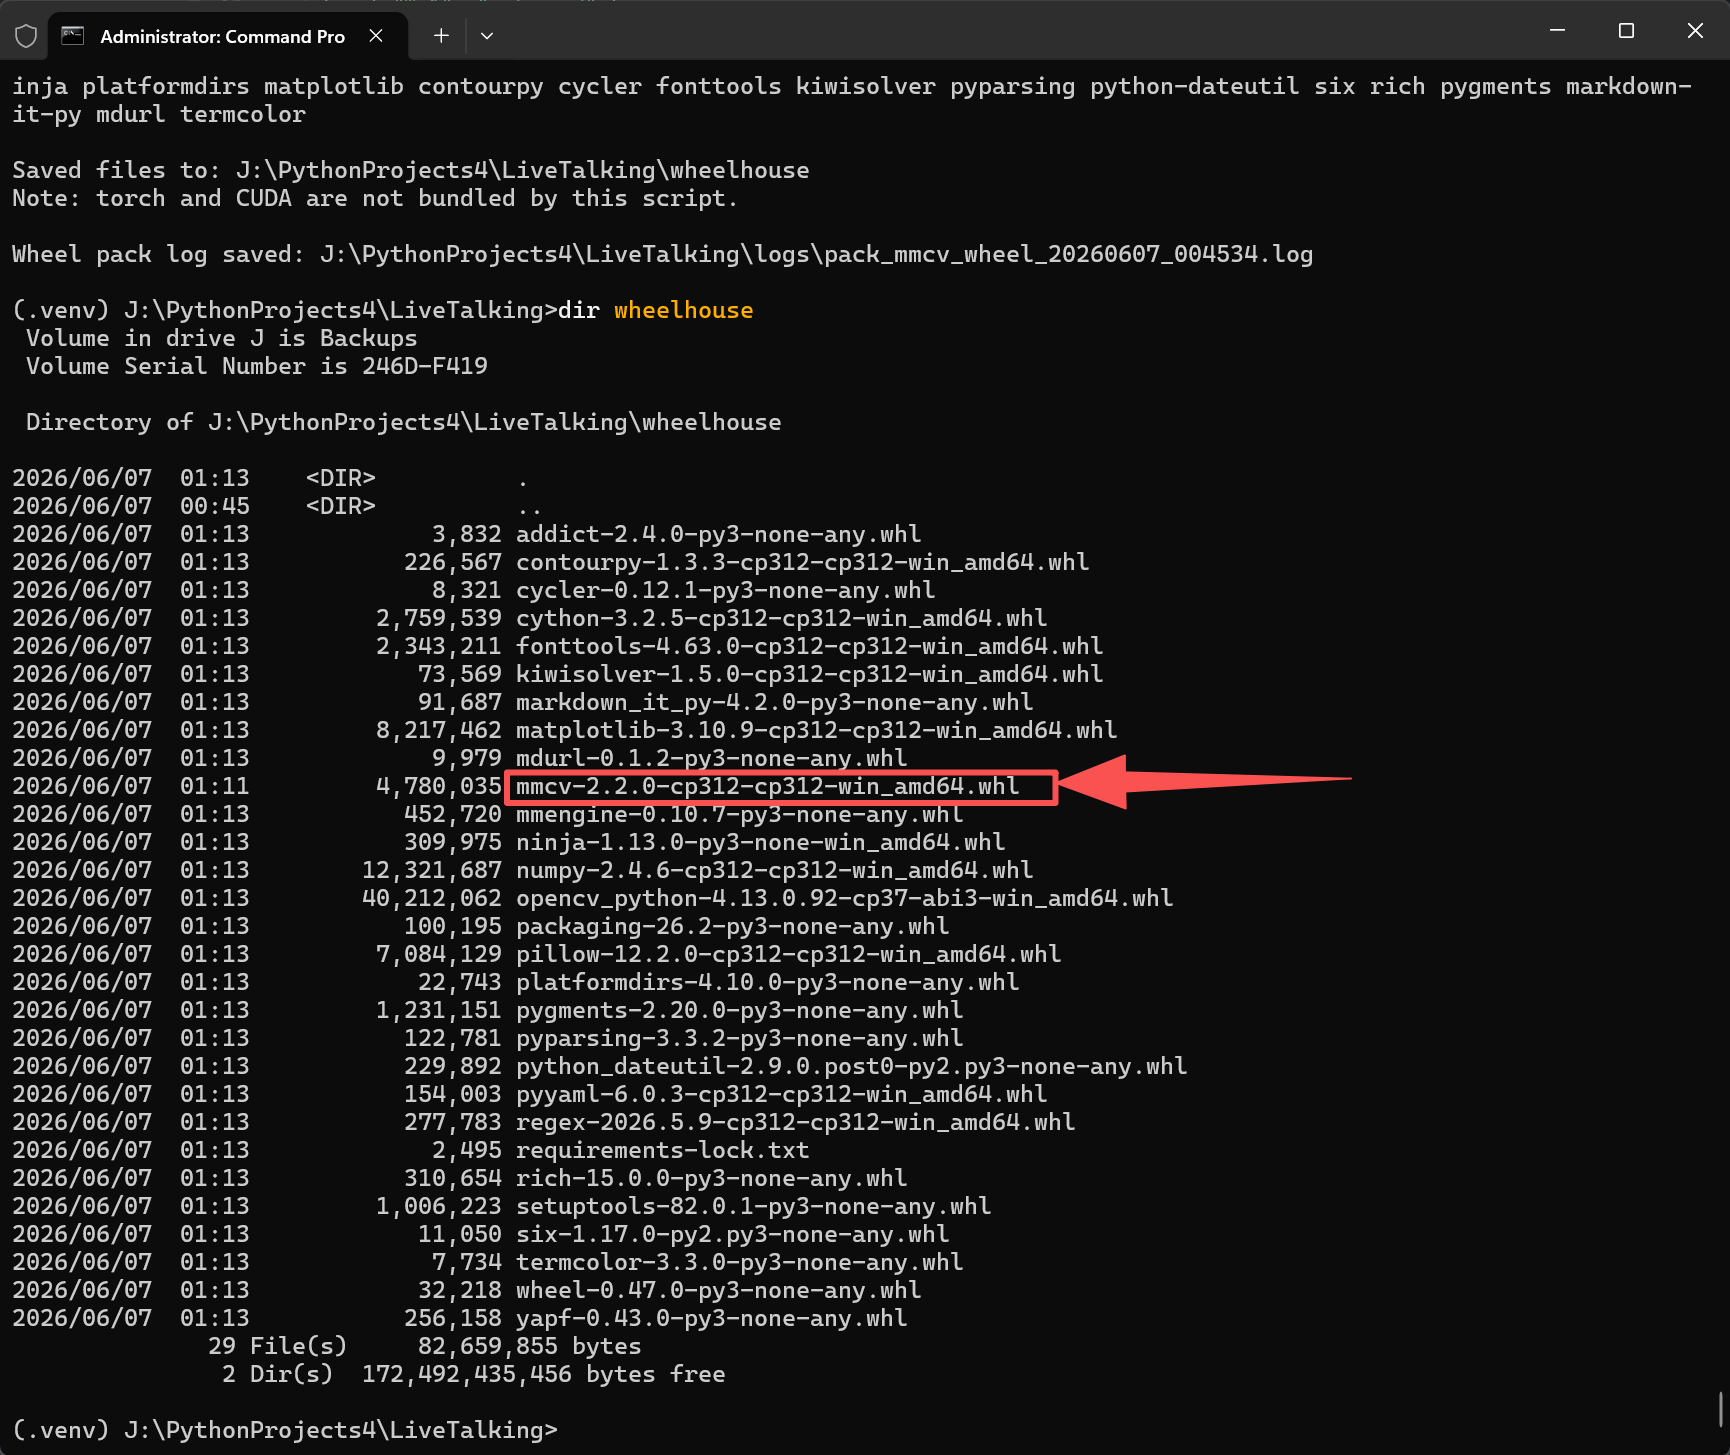Click the file name addict-2.4.0-py3-none-any.whl
The height and width of the screenshot is (1455, 1730).
click(719, 534)
